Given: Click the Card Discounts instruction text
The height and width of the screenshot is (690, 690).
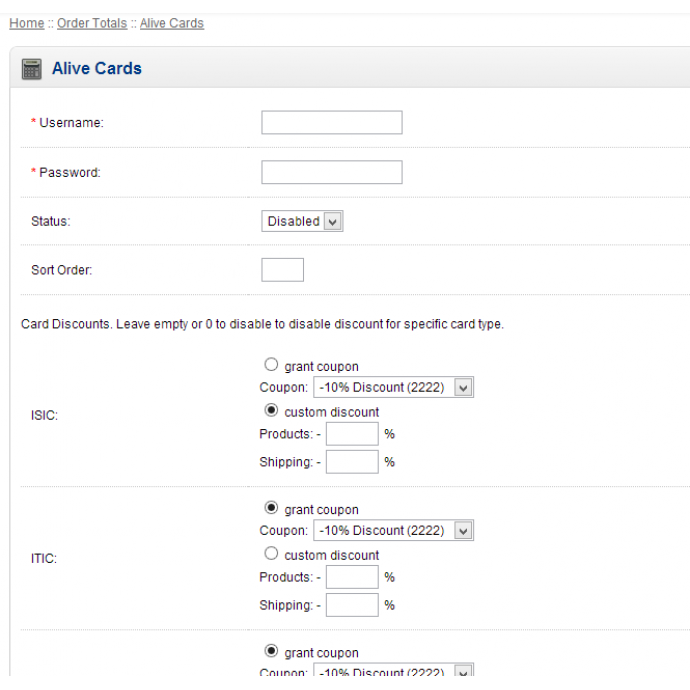Looking at the screenshot, I should [262, 324].
